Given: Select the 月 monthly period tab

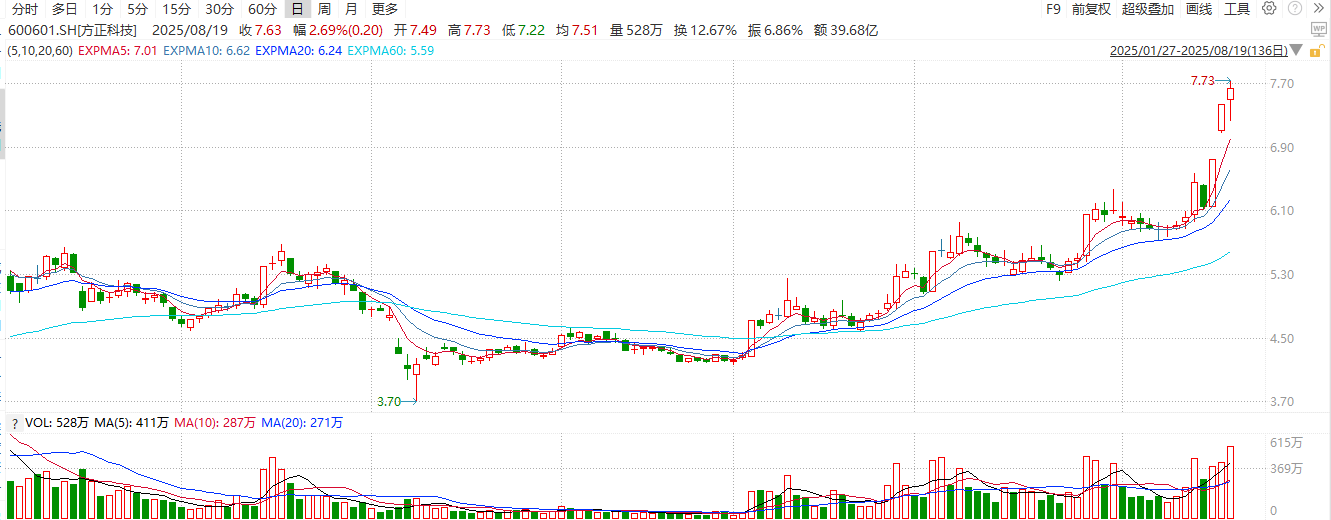Looking at the screenshot, I should 351,9.
